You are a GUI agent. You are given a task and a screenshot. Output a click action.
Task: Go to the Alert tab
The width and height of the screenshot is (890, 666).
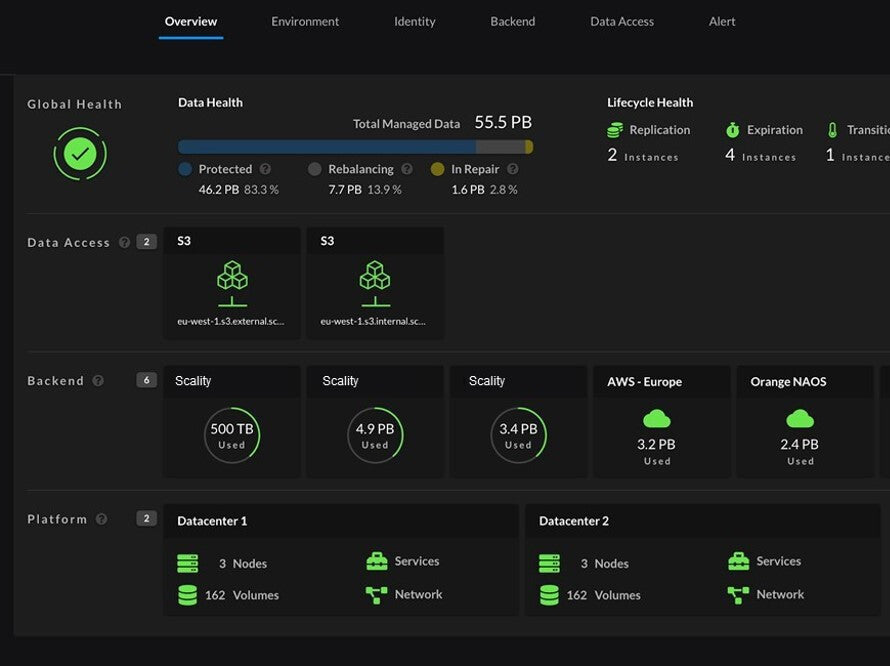pos(722,21)
